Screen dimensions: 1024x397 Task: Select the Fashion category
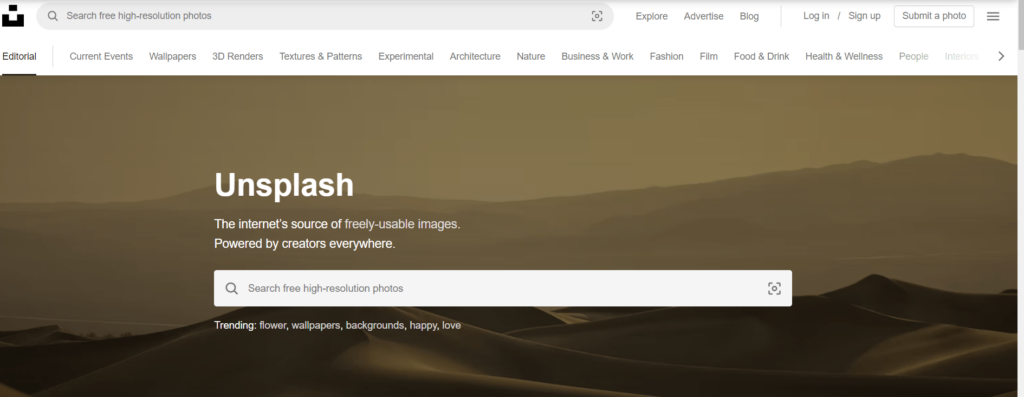pos(667,56)
